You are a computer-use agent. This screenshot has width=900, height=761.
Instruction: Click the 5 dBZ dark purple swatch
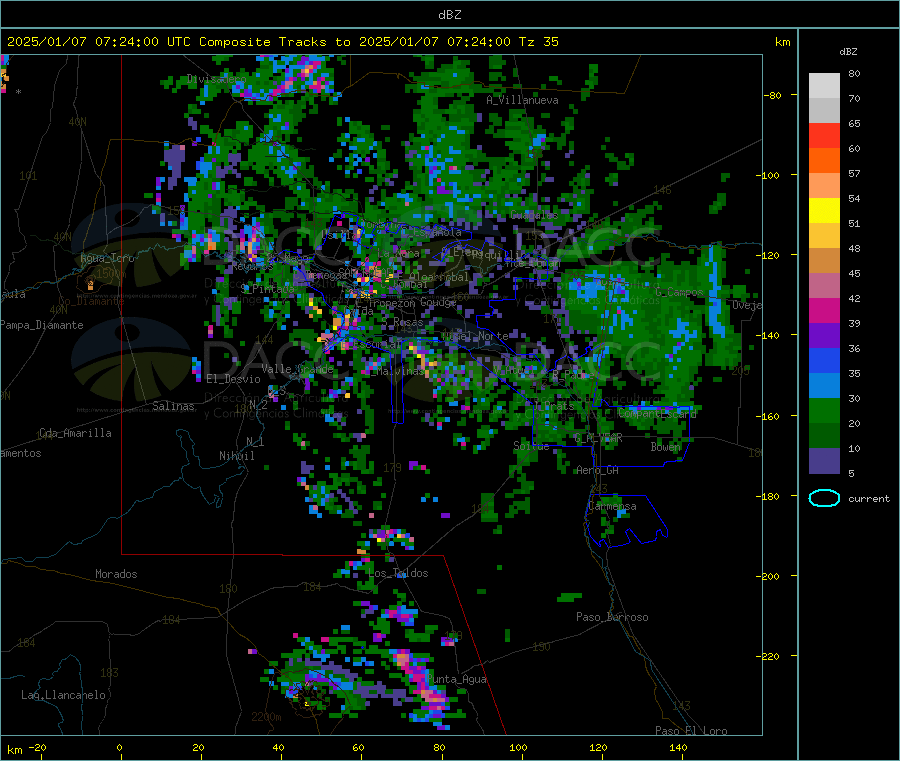[x=824, y=461]
